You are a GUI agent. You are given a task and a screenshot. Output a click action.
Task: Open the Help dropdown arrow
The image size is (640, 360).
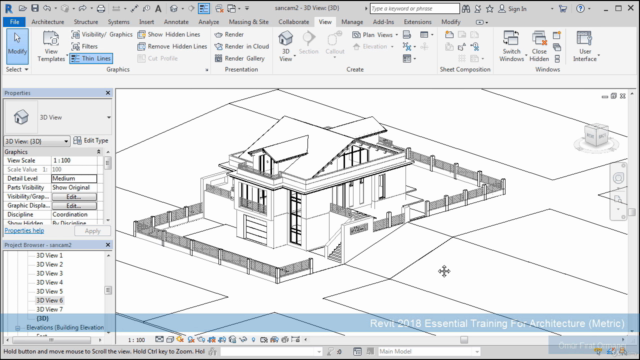tap(589, 9)
